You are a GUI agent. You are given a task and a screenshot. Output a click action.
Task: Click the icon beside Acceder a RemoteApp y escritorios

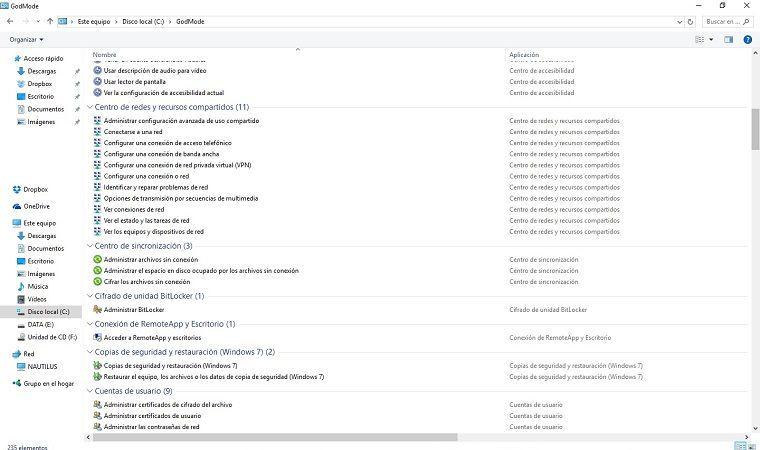coord(97,338)
